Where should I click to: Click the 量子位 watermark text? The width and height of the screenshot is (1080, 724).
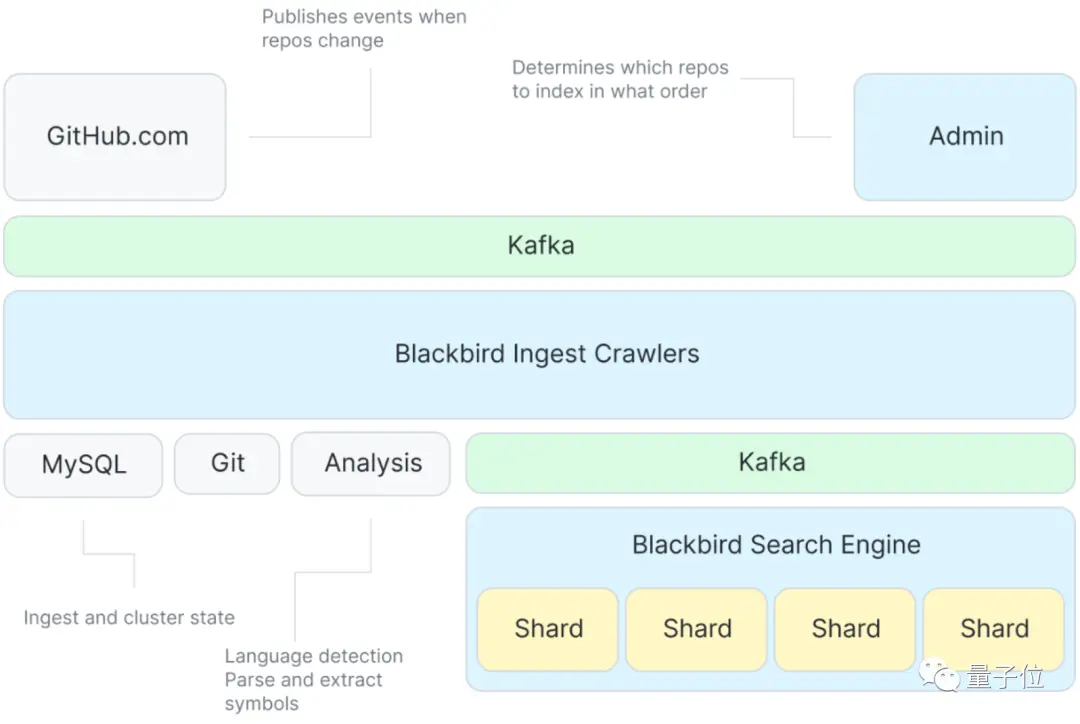tap(1005, 676)
